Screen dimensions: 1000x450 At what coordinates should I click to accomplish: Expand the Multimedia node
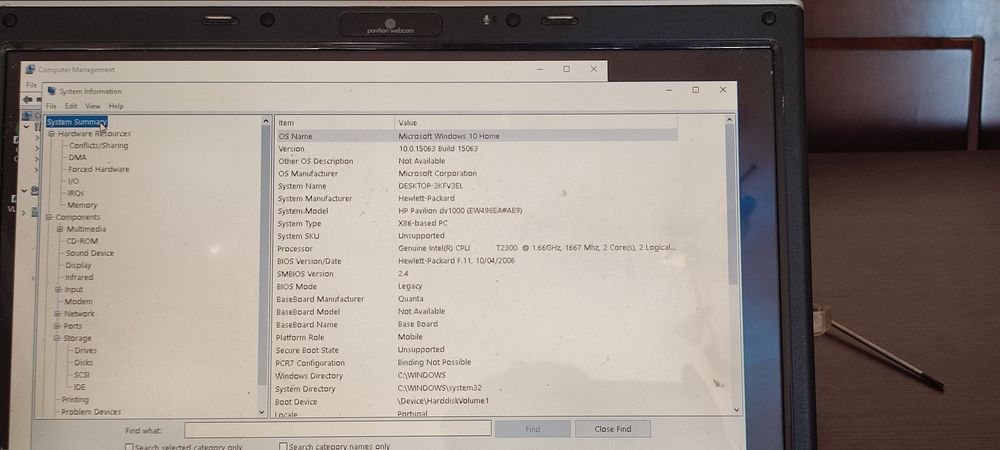tap(60, 229)
